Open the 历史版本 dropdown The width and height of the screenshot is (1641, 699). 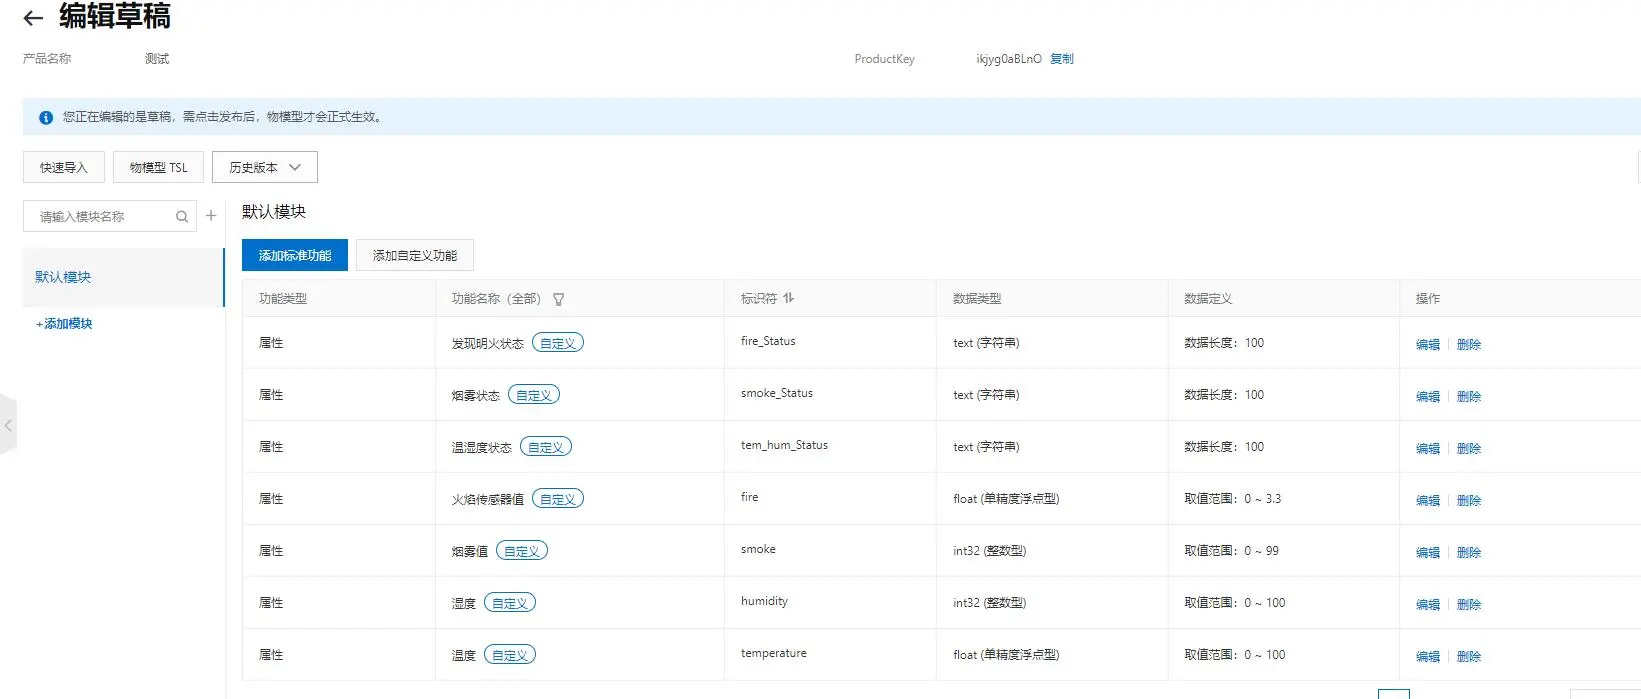pyautogui.click(x=265, y=168)
